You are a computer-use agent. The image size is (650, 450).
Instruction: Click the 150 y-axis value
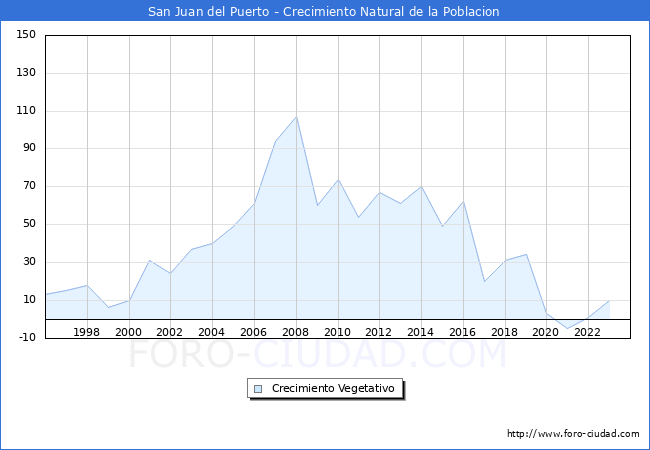click(26, 34)
